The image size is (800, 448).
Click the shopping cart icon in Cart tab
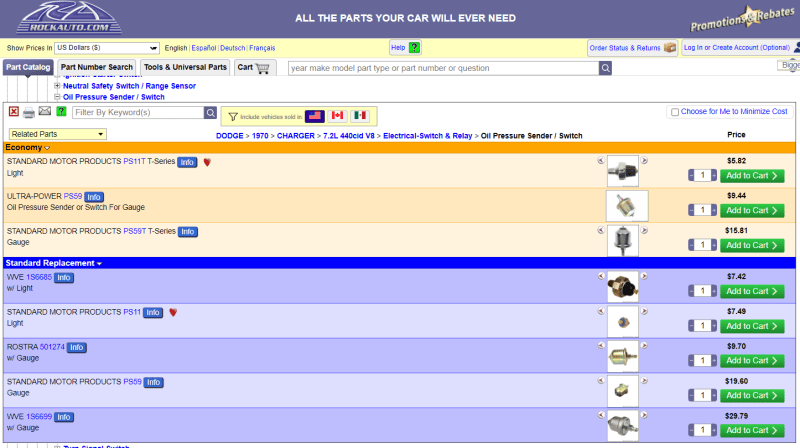click(x=262, y=68)
